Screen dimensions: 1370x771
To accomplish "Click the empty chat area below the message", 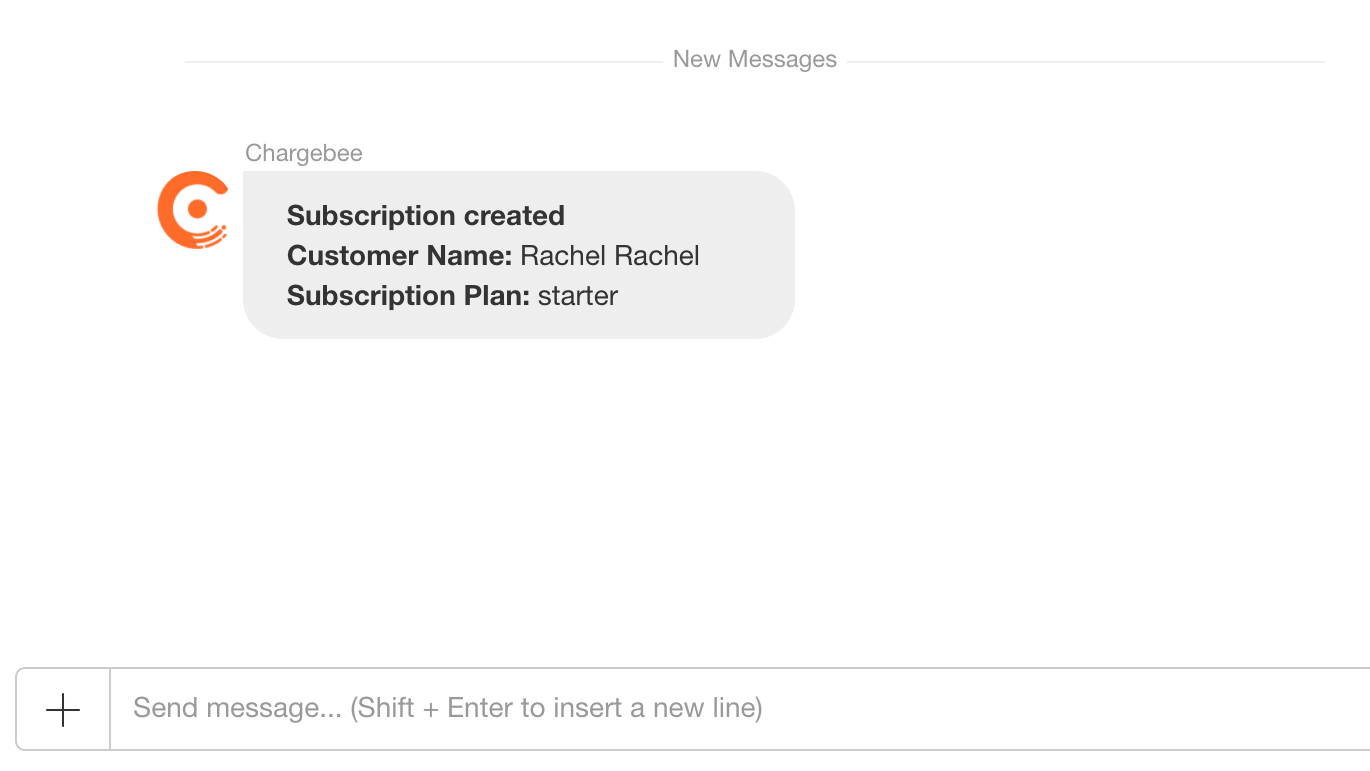I will point(700,500).
